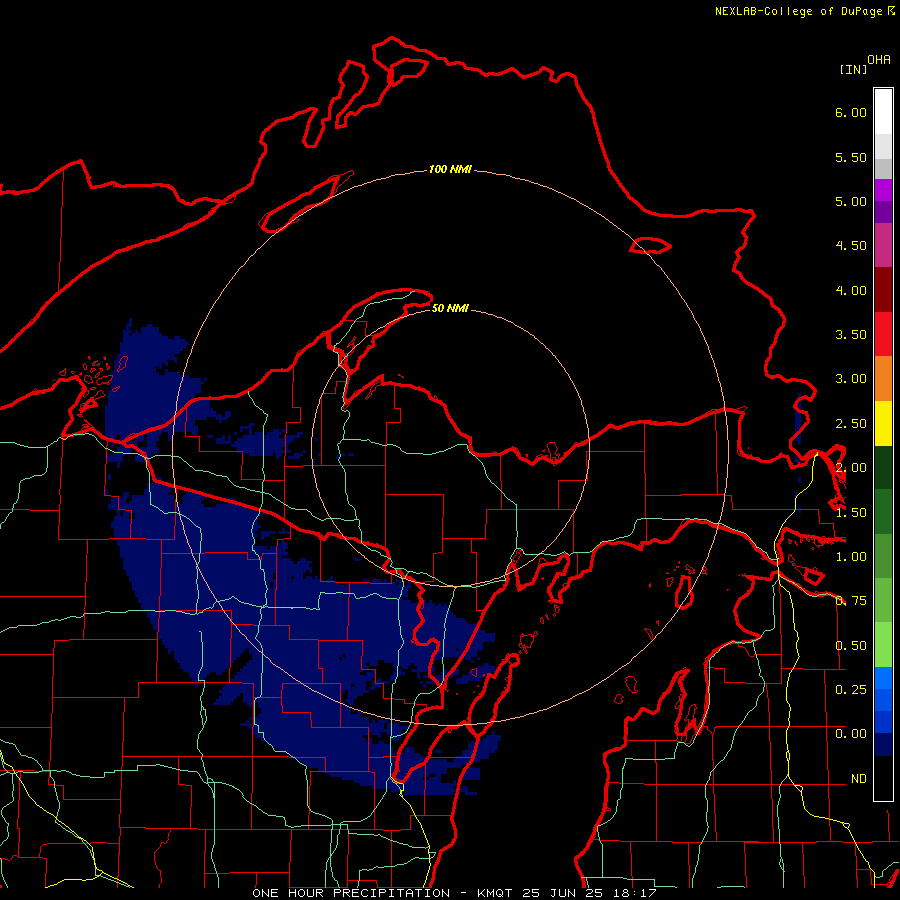Click the 0.50 legend value
The image size is (900, 900).
[x=851, y=646]
